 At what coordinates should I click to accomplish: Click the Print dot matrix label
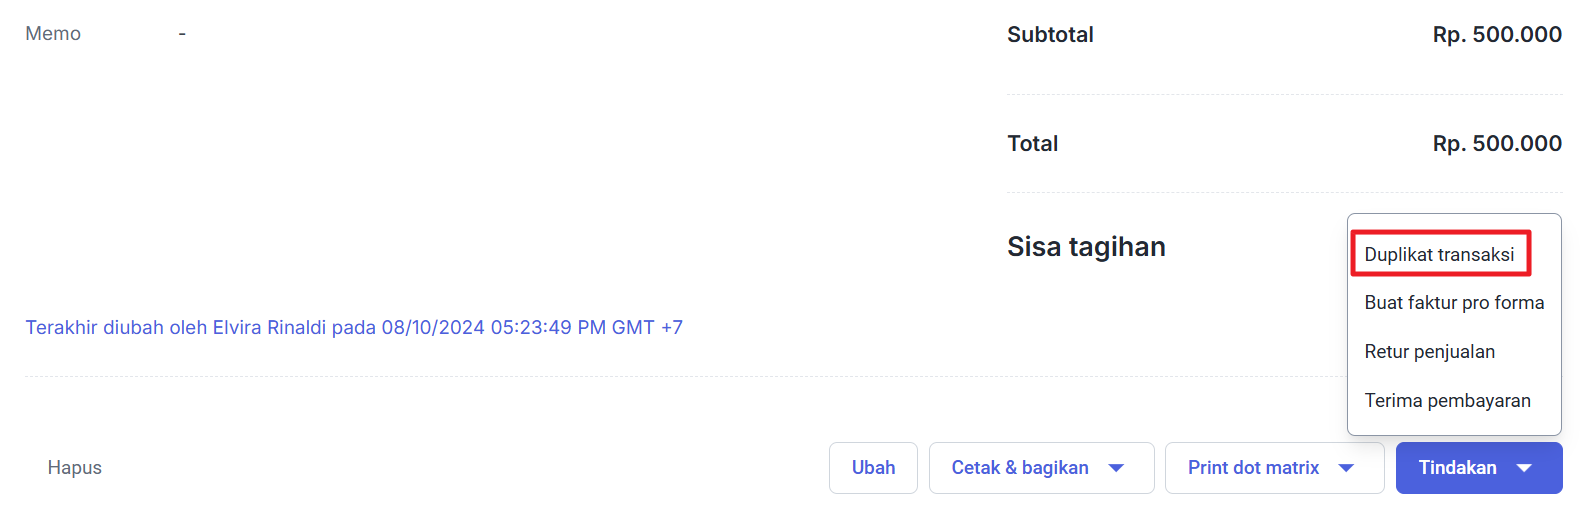pos(1253,468)
